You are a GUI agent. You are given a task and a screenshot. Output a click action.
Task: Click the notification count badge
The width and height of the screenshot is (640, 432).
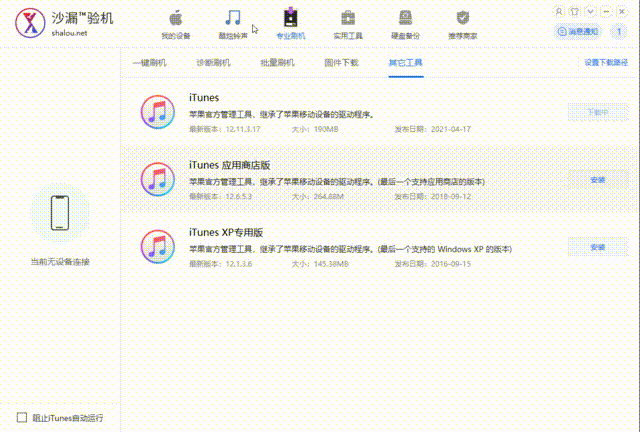pyautogui.click(x=619, y=31)
